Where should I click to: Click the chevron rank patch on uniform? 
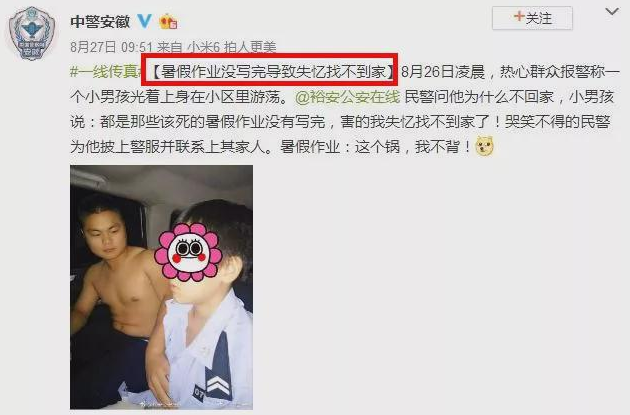(x=218, y=385)
